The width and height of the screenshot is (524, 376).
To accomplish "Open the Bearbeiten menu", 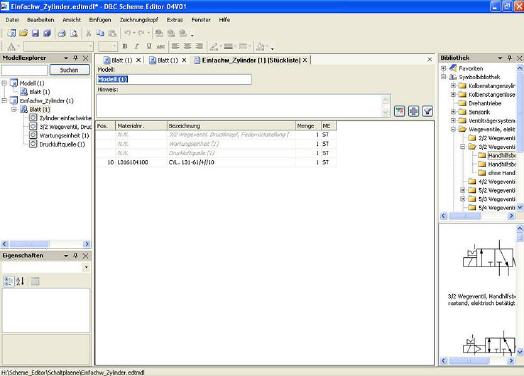I will coord(40,20).
